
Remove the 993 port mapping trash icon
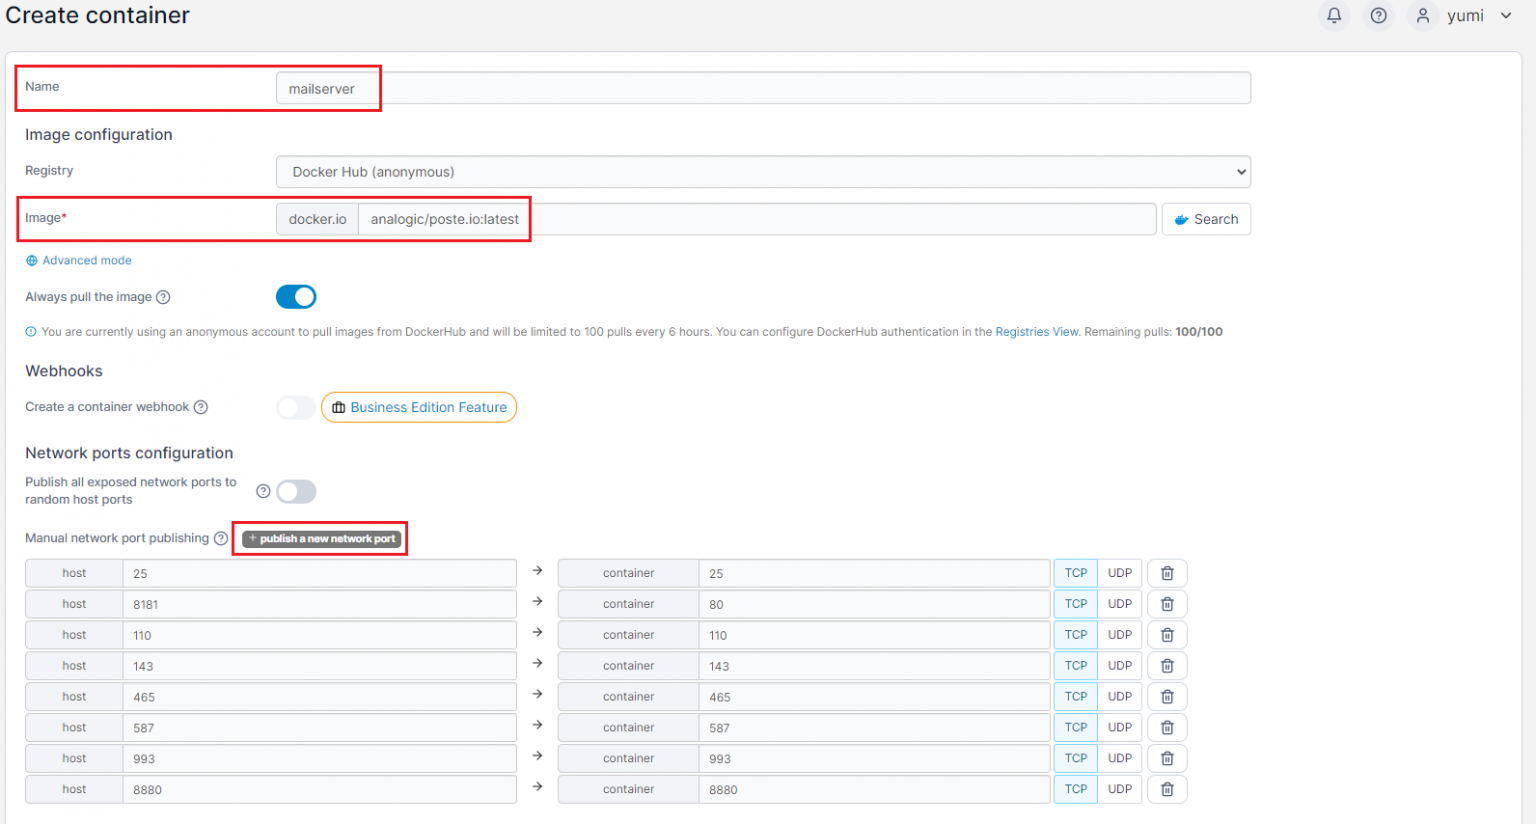coord(1166,758)
